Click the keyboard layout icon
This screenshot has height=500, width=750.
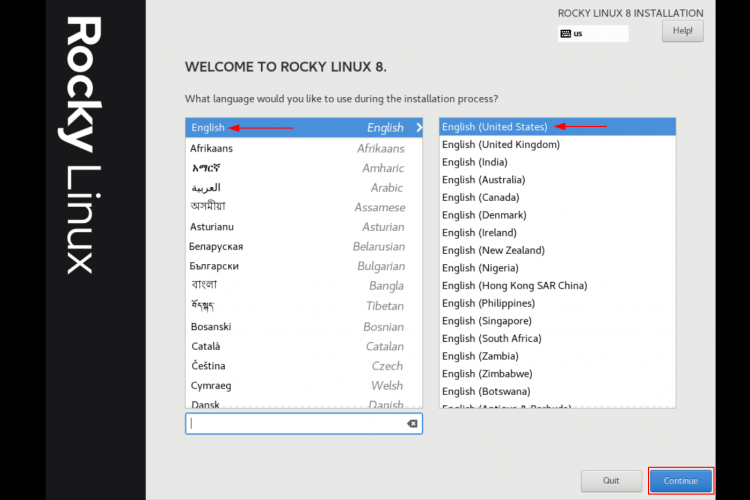[566, 33]
